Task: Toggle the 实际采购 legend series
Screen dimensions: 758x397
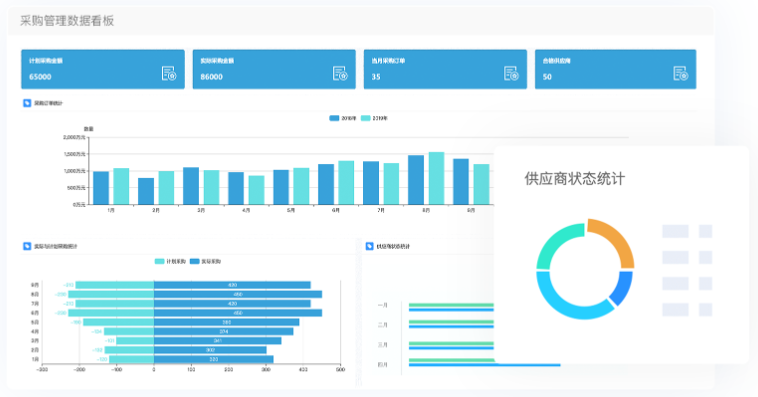Action: (x=205, y=261)
